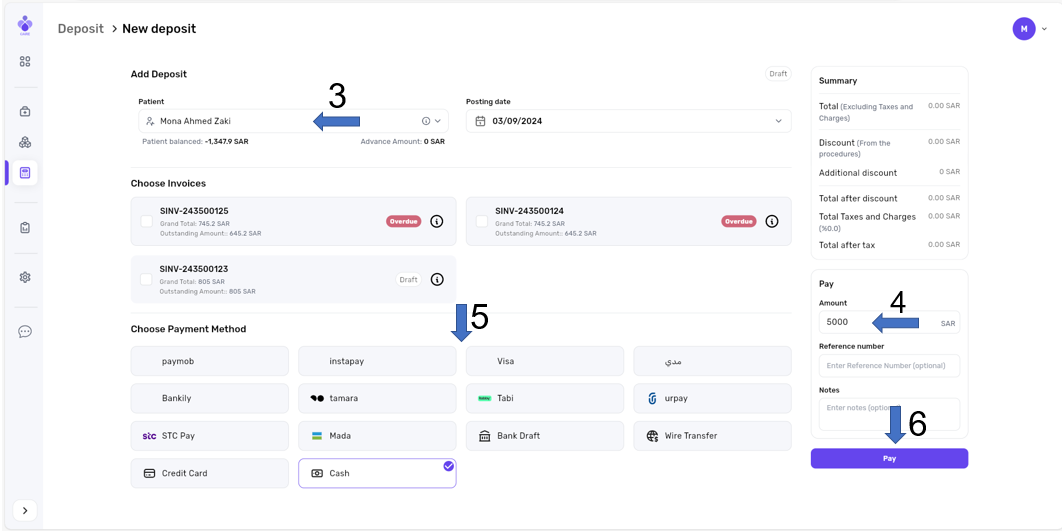
Task: Open the user profile avatar menu
Action: pyautogui.click(x=1023, y=29)
